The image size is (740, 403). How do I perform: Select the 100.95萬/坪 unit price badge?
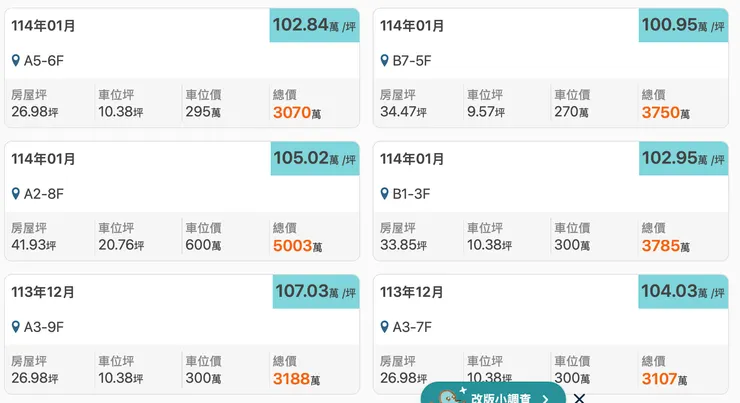click(683, 25)
